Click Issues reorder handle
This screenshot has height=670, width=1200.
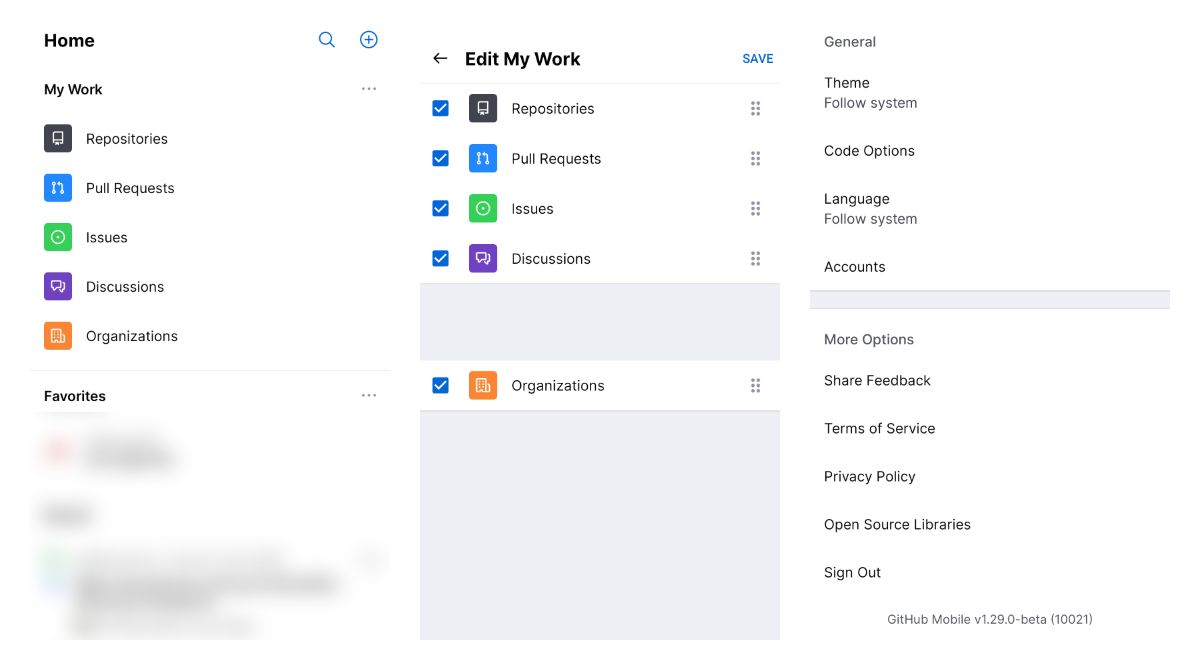click(755, 208)
